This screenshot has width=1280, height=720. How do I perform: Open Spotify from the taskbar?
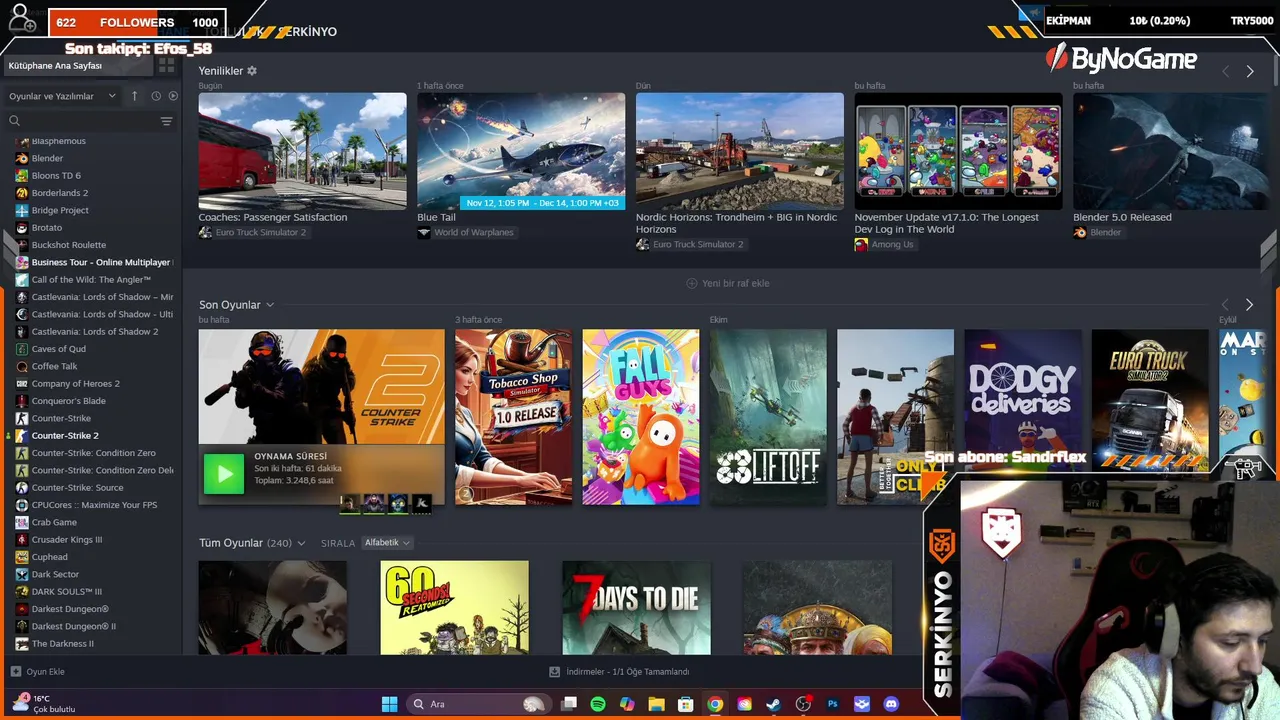(598, 704)
